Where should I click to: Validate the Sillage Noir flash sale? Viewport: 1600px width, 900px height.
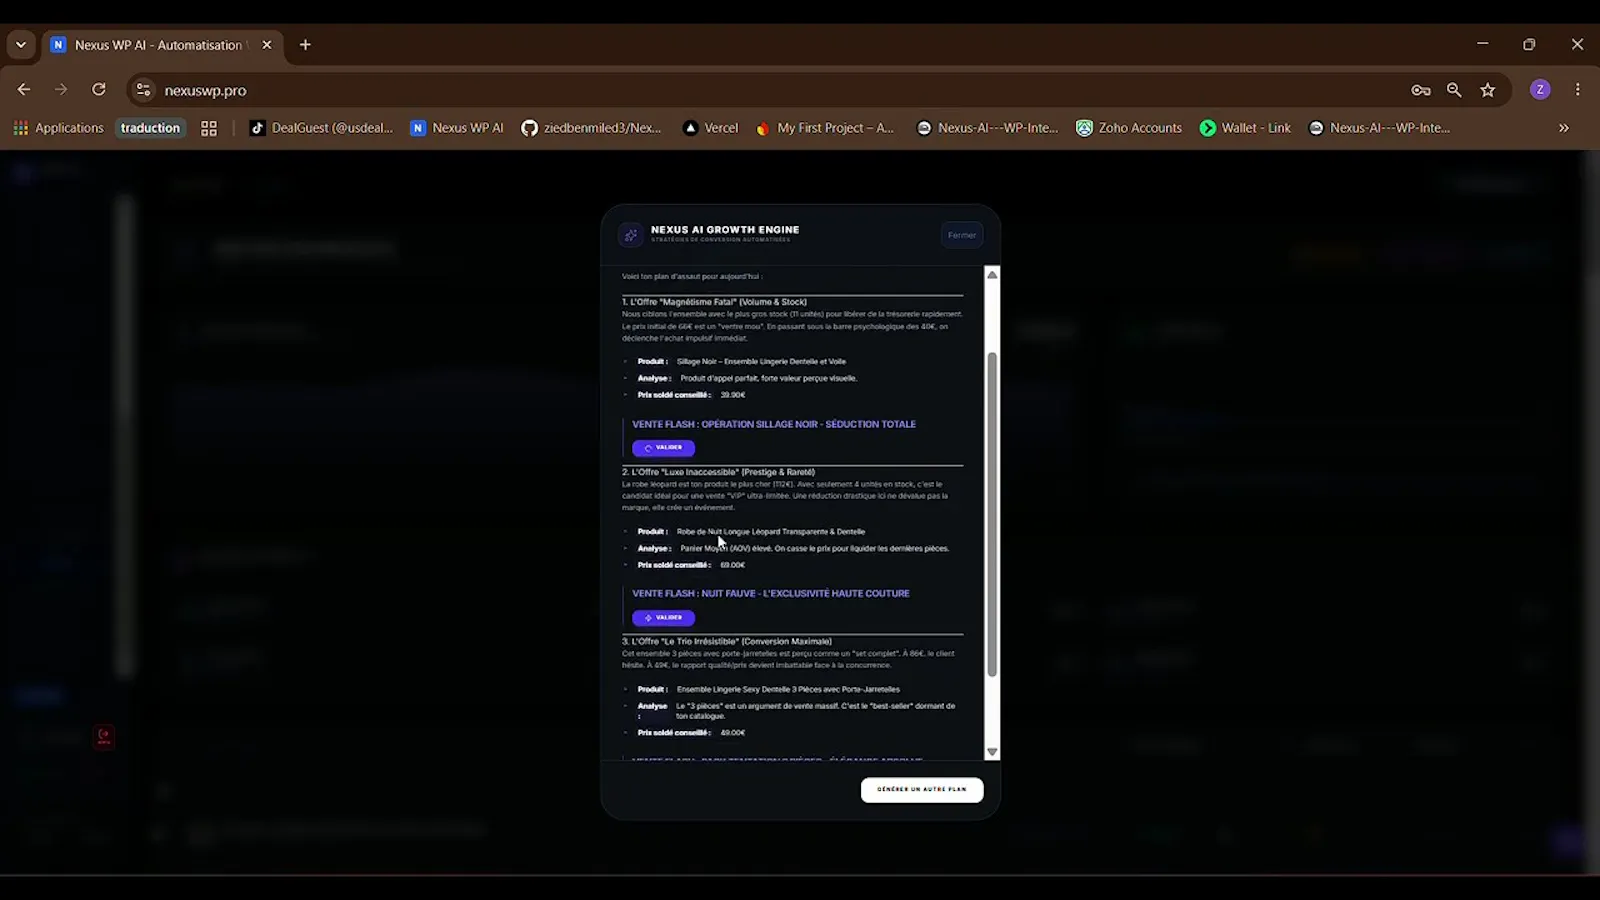point(663,448)
